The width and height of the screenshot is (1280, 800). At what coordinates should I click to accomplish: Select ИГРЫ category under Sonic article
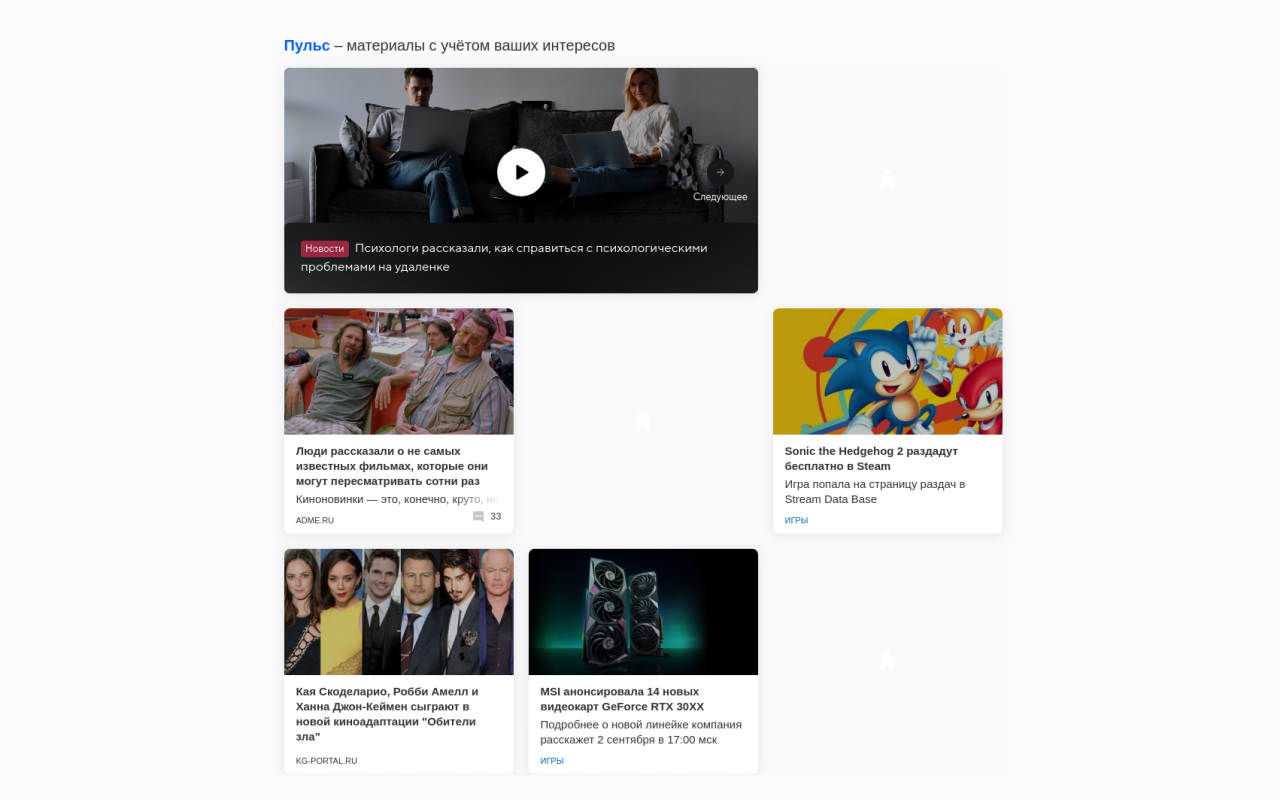796,520
